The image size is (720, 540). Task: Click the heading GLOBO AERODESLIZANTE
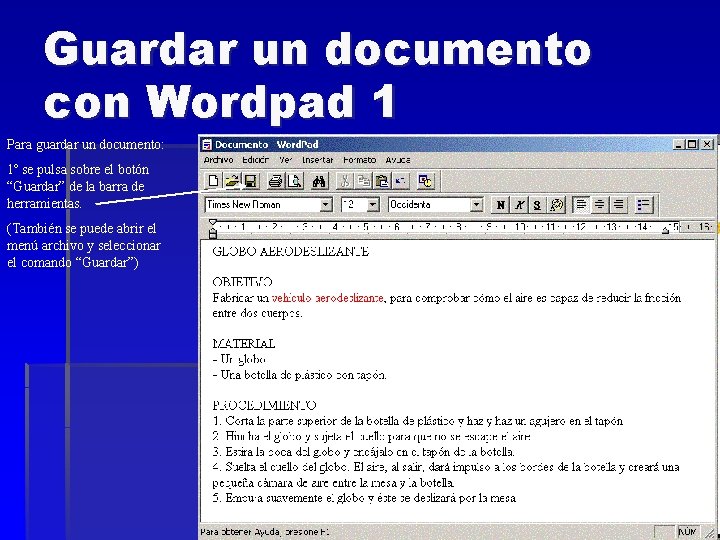[291, 252]
